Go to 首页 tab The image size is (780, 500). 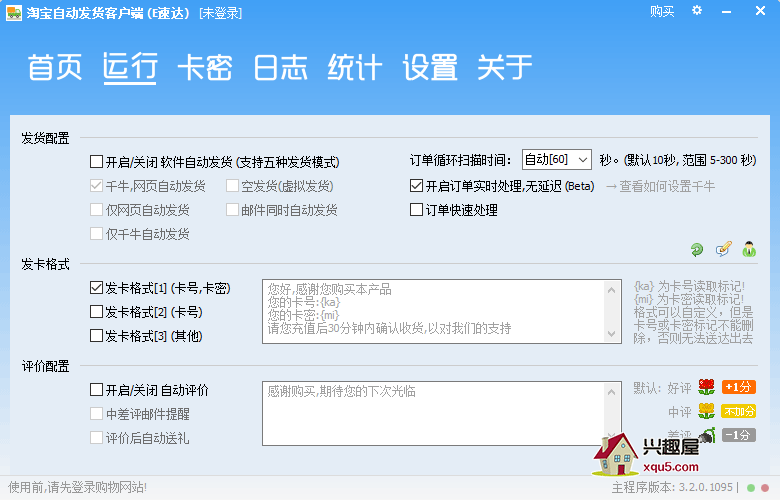point(55,67)
